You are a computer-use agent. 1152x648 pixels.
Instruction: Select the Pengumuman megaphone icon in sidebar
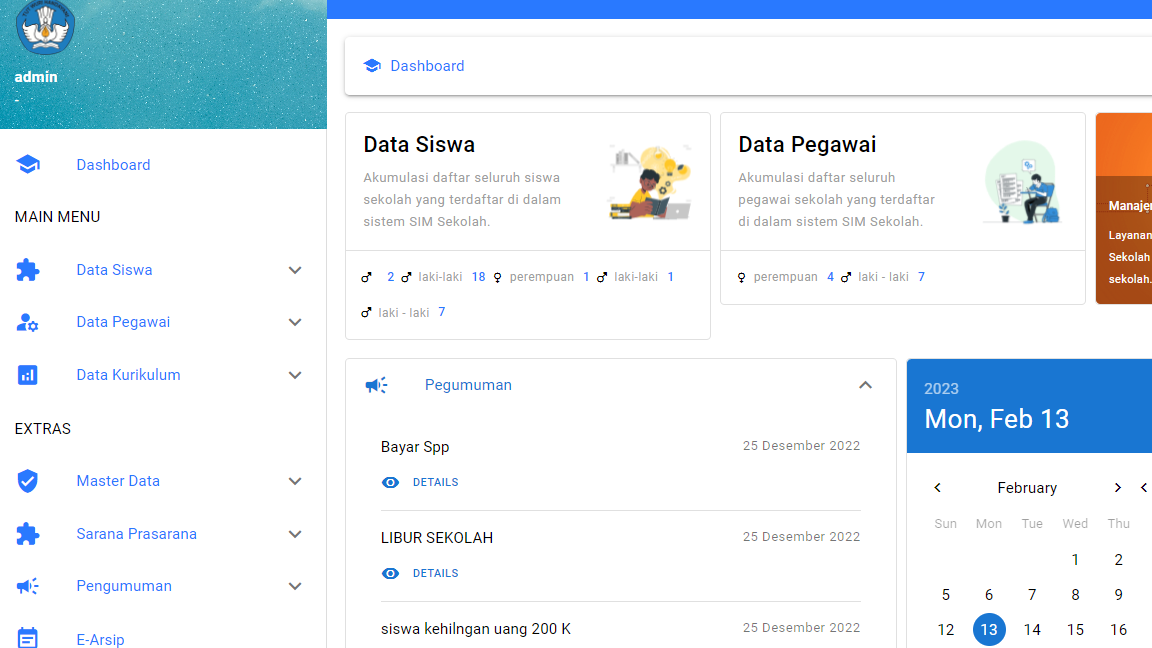(x=27, y=586)
